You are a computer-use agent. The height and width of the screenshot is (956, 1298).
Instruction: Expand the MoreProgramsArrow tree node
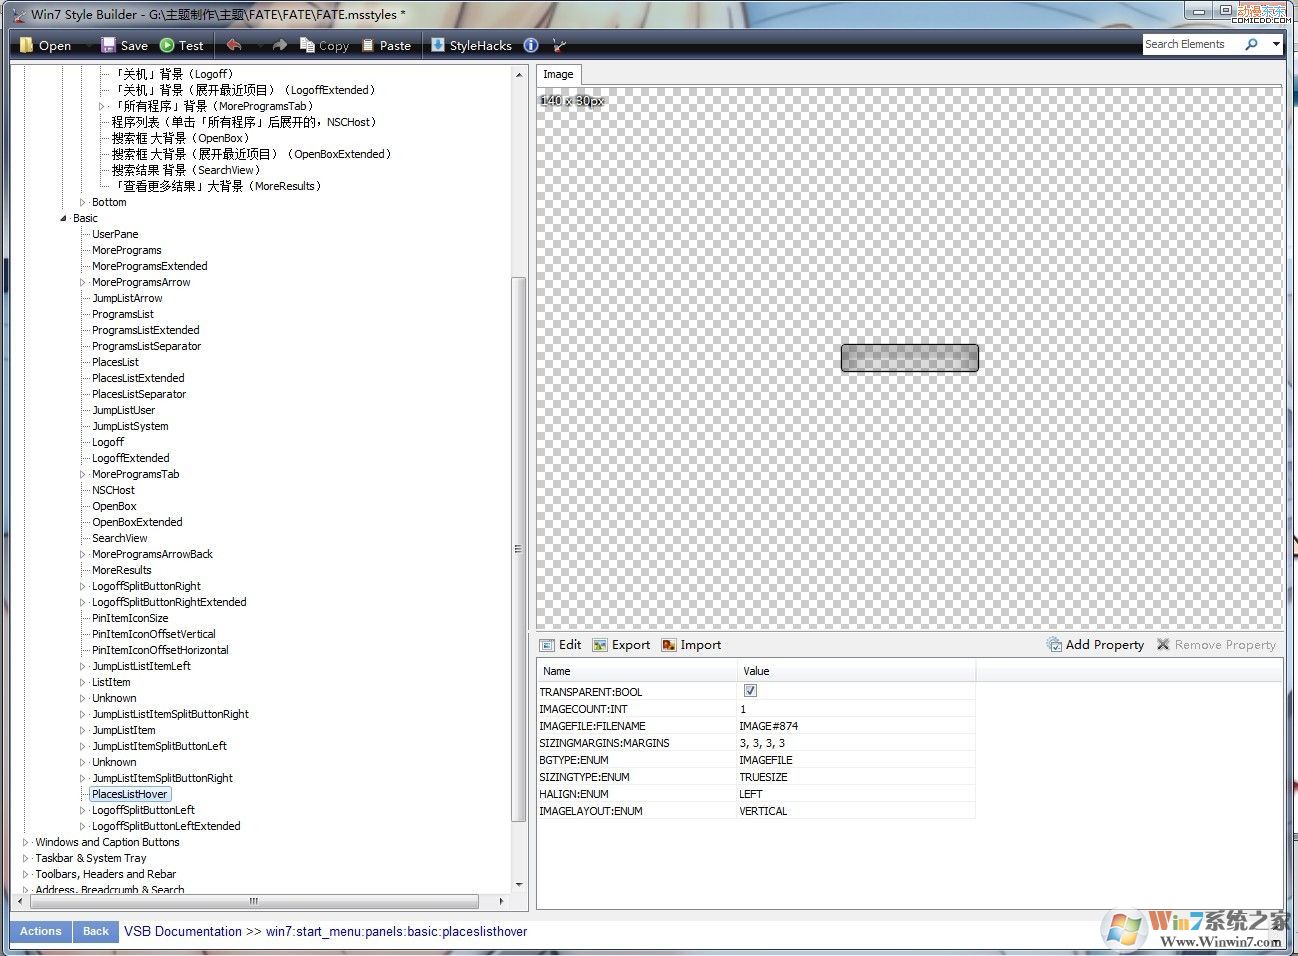pos(83,282)
